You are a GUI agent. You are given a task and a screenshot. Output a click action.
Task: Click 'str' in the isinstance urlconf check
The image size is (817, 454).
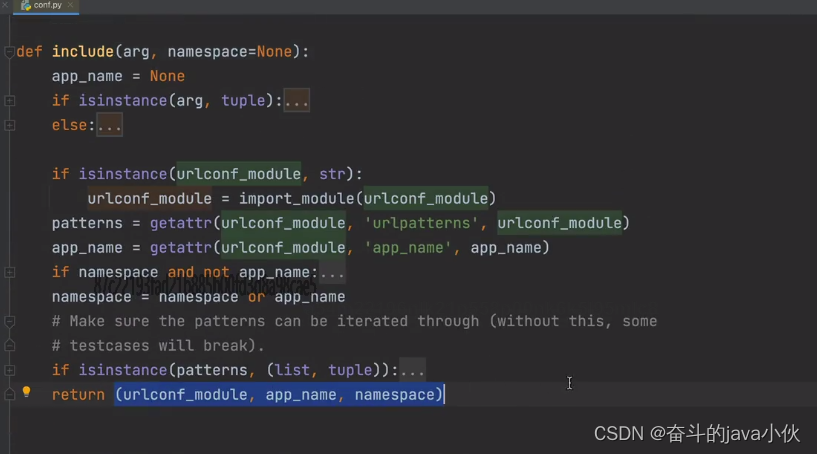pos(332,174)
